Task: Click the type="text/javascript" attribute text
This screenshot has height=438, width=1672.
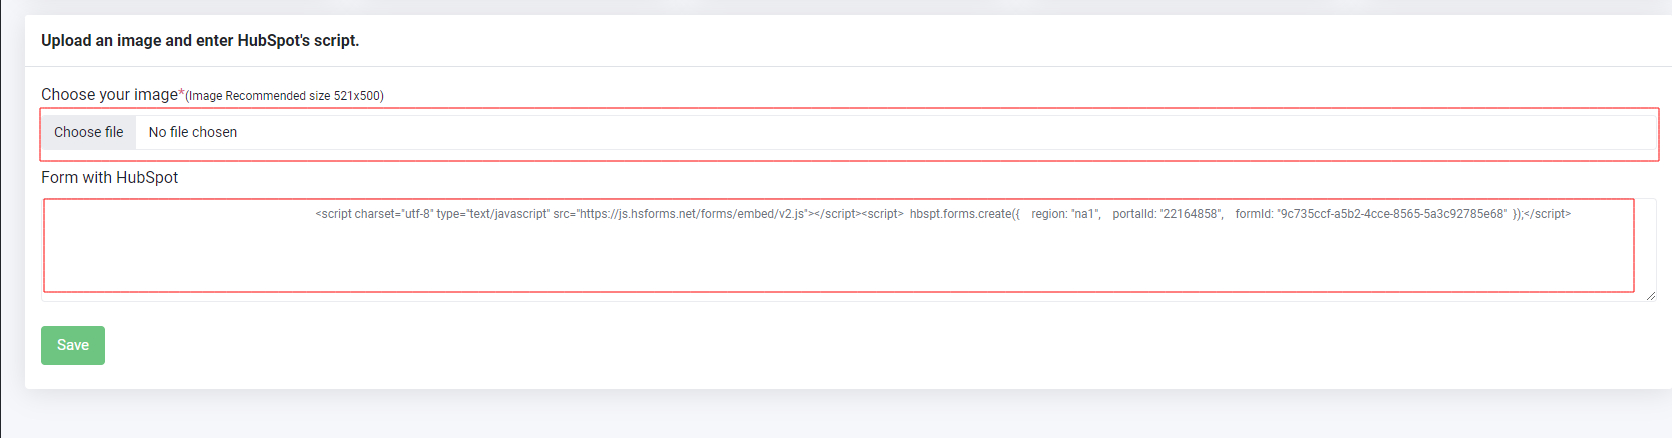Action: click(x=493, y=214)
